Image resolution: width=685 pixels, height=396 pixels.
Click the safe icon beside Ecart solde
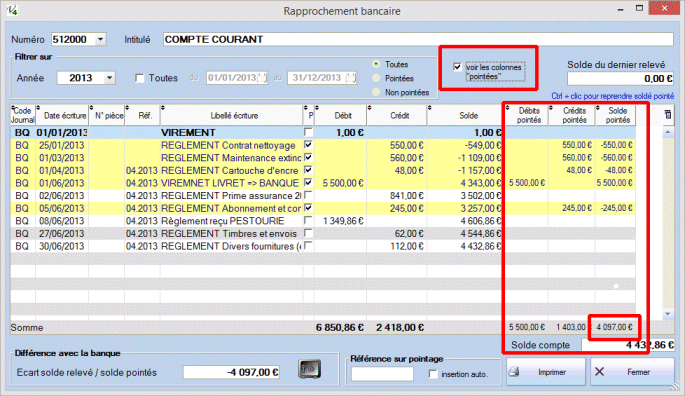[x=309, y=369]
